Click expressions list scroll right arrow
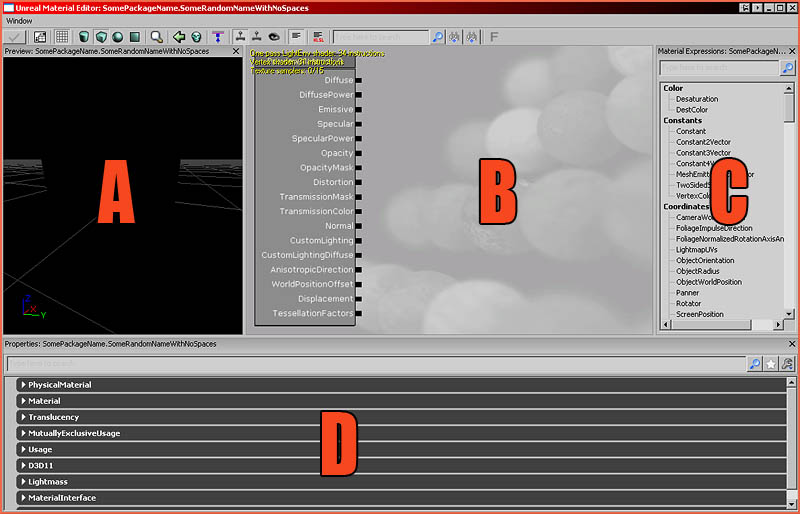 778,325
